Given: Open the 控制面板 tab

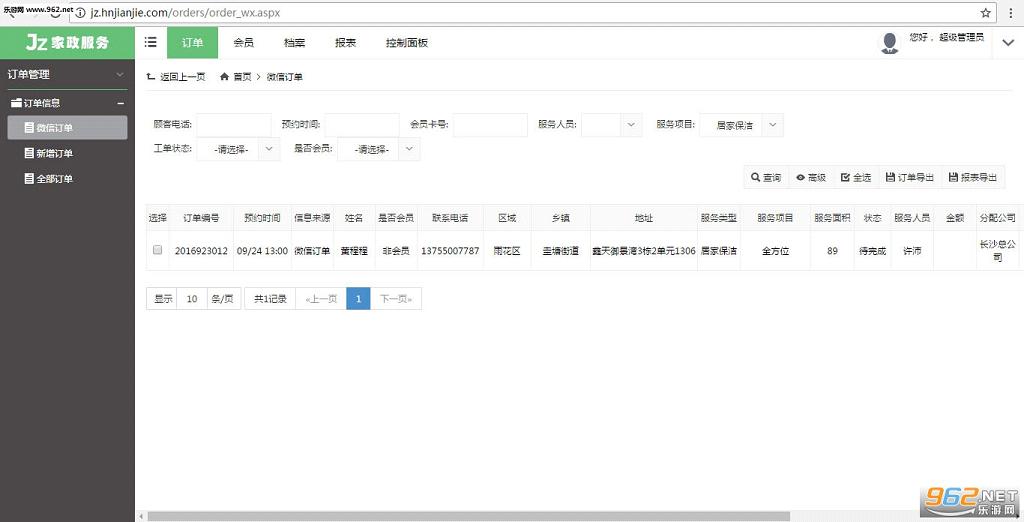Looking at the screenshot, I should click(x=407, y=42).
